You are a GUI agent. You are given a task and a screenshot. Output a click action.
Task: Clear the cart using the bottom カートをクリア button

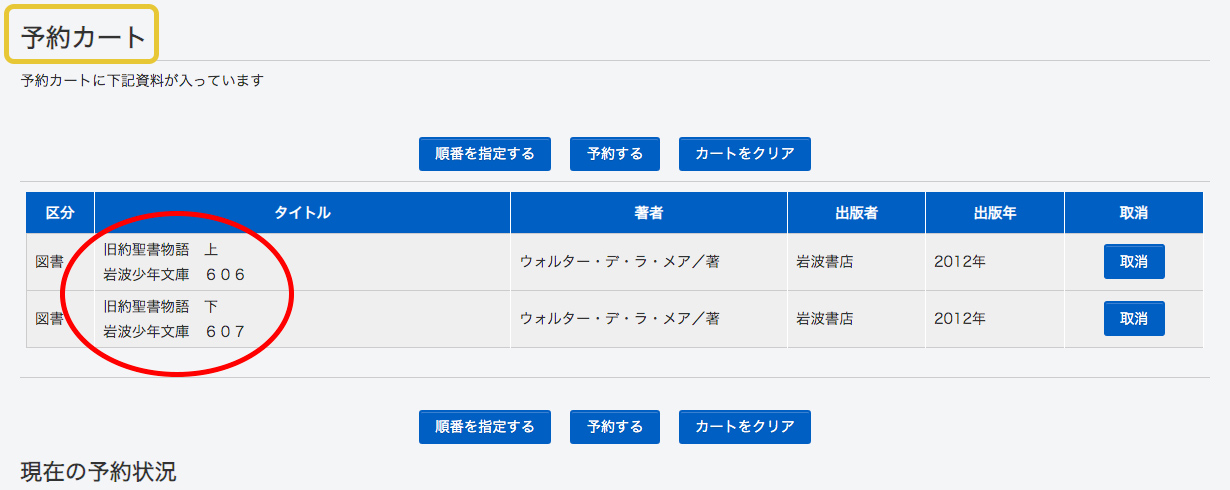(x=744, y=427)
